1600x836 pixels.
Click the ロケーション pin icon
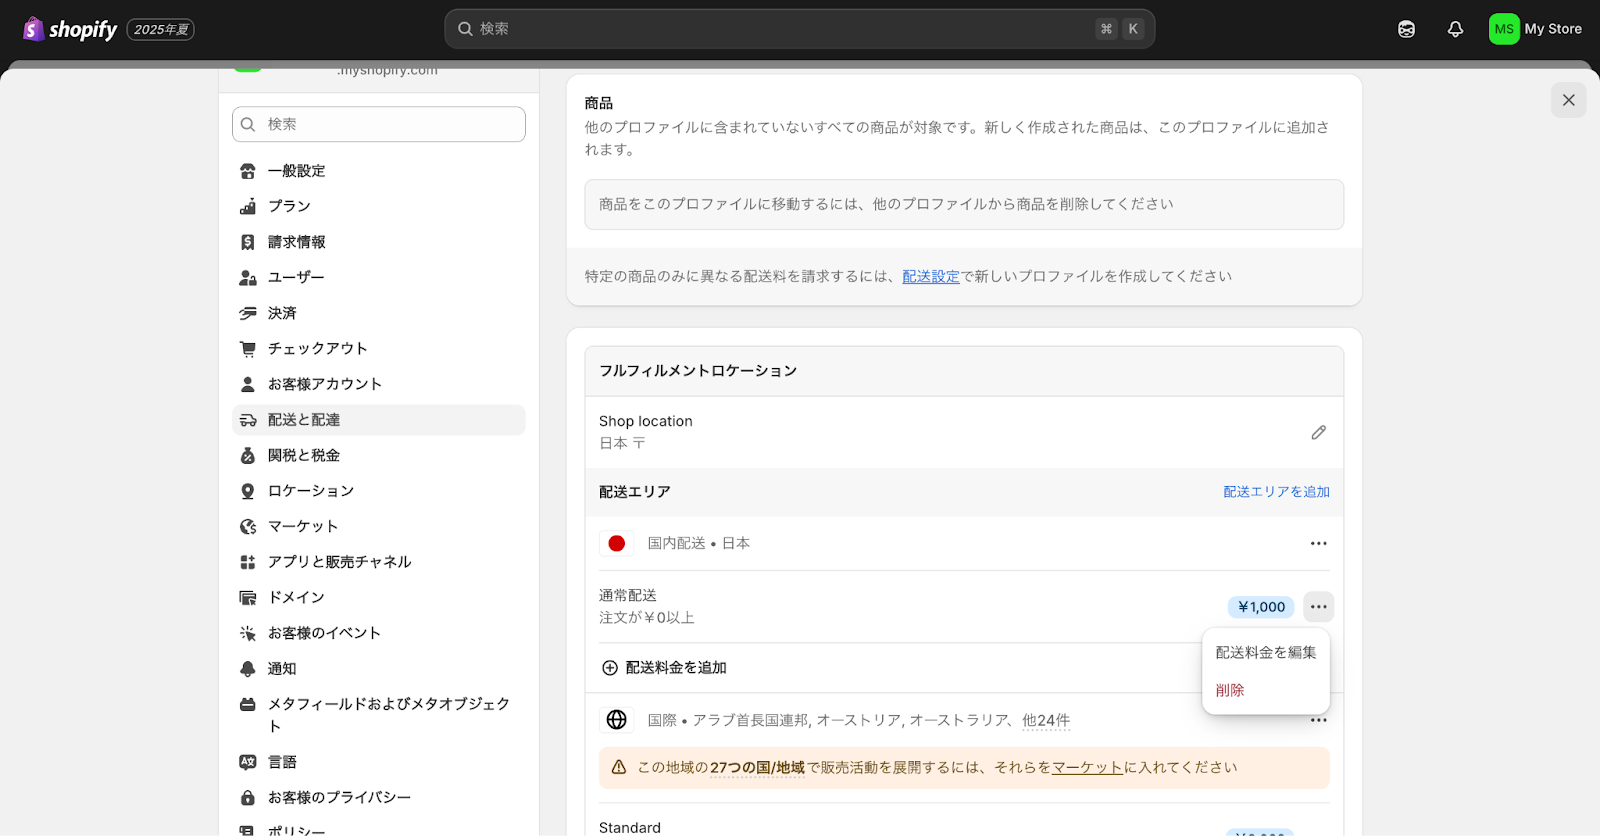[x=248, y=491]
